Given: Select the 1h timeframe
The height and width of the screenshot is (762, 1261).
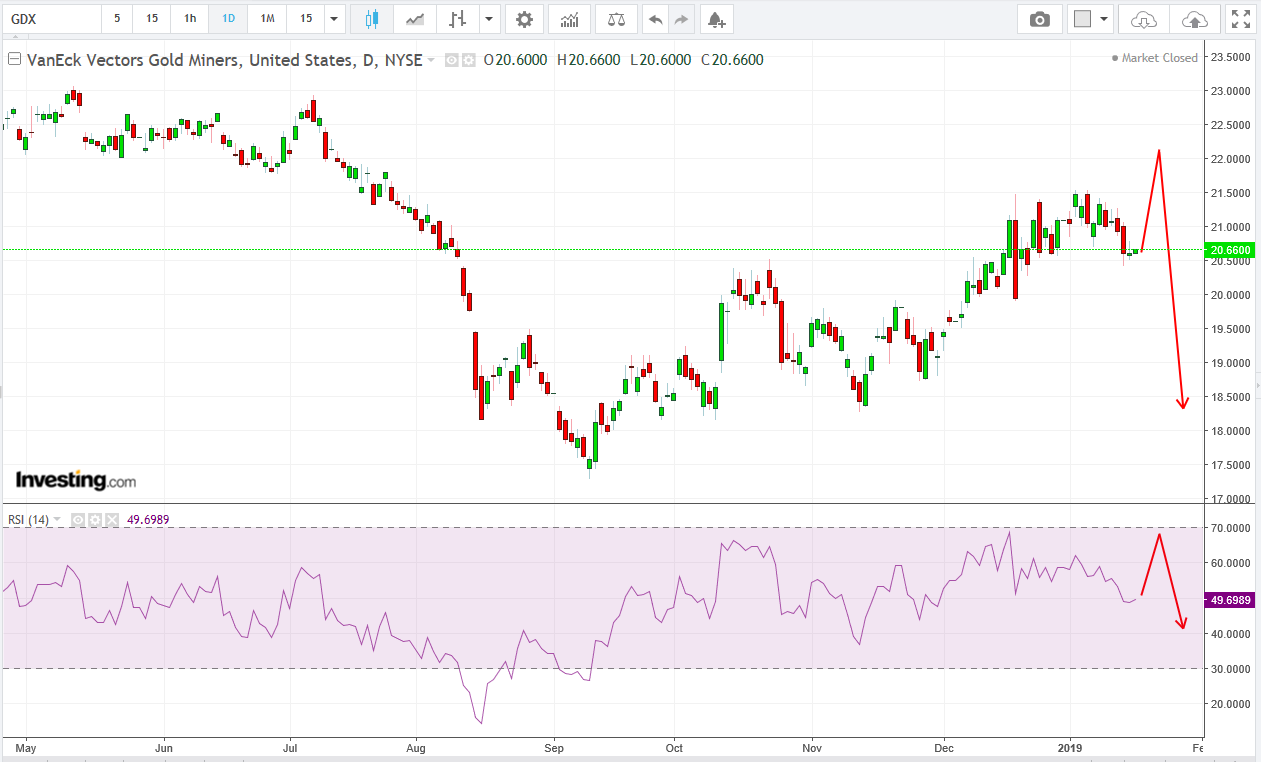Looking at the screenshot, I should click(190, 19).
